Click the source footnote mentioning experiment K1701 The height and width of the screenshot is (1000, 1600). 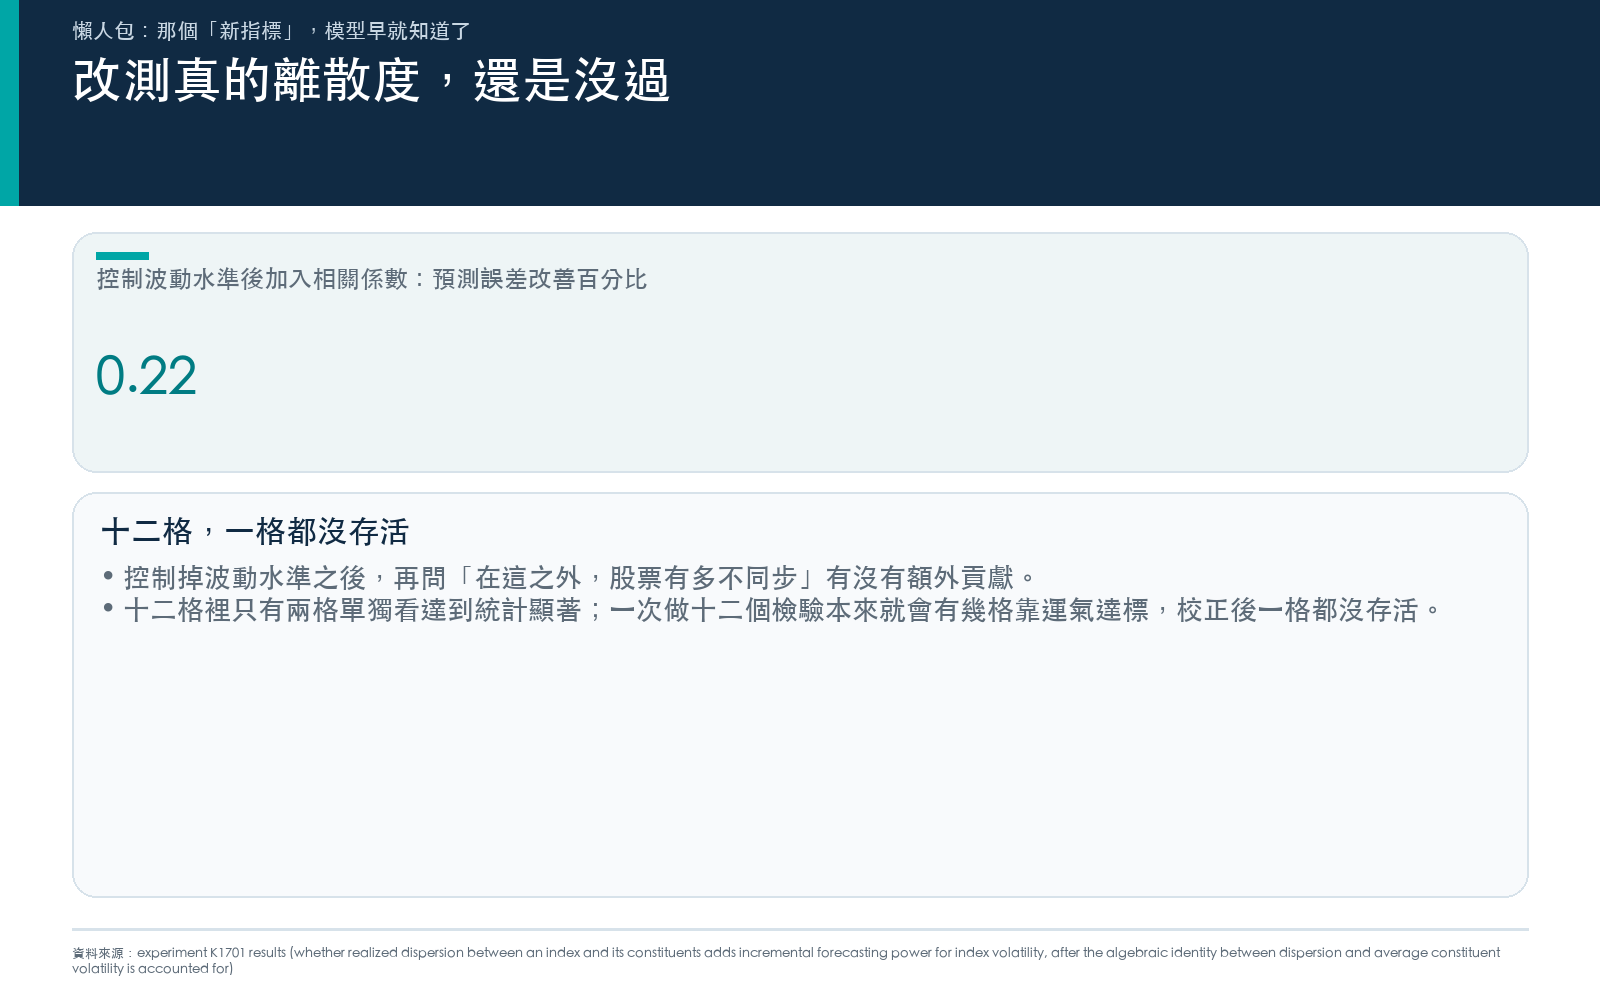(786, 960)
